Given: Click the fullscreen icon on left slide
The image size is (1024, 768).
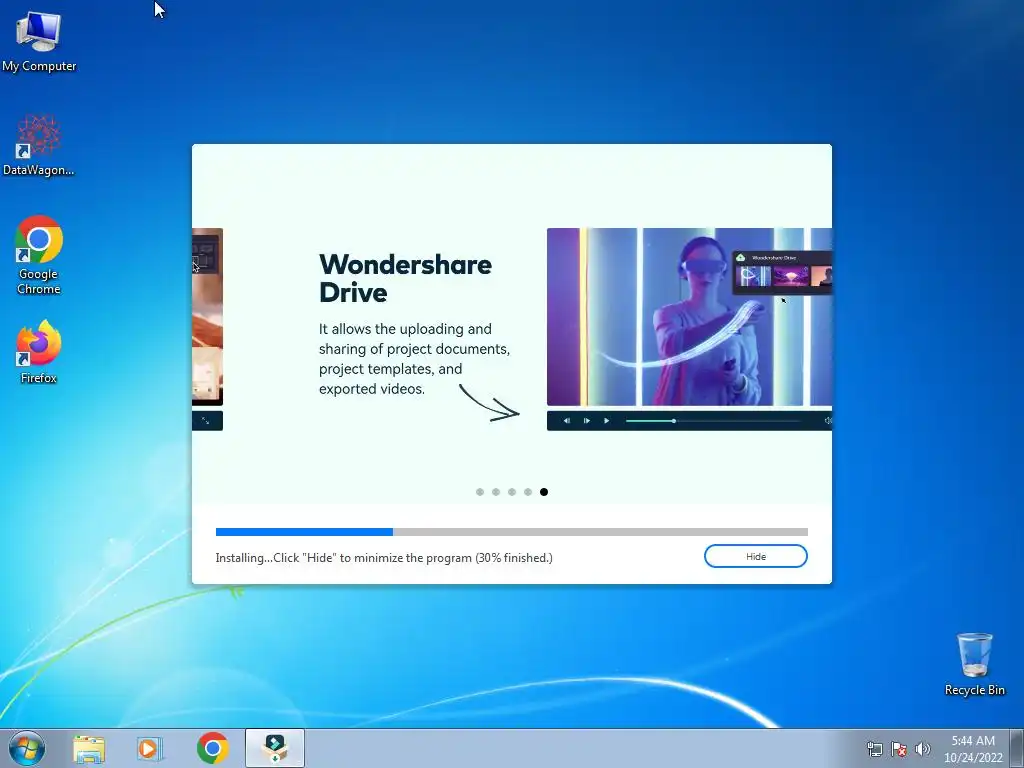Looking at the screenshot, I should pos(205,421).
